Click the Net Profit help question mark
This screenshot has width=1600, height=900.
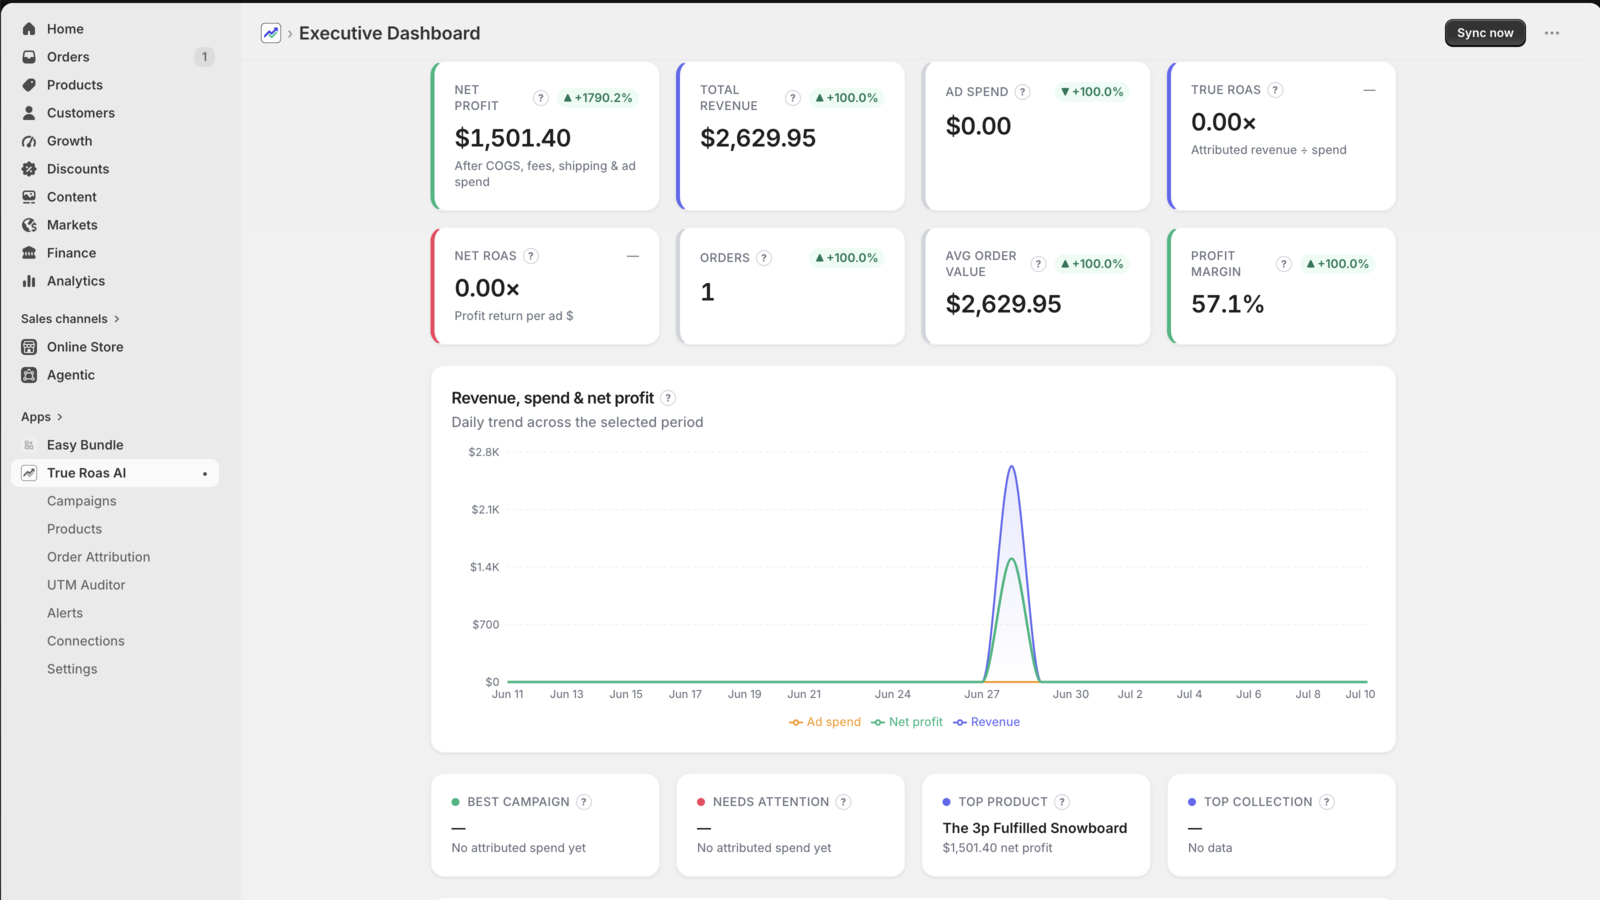[x=541, y=98]
